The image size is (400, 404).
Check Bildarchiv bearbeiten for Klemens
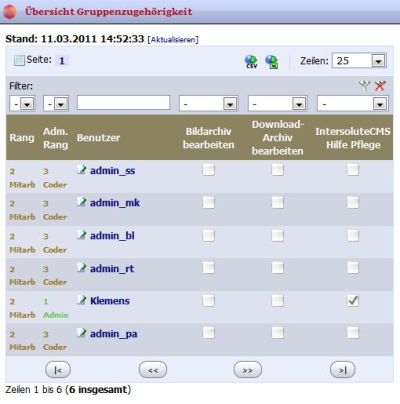point(208,300)
